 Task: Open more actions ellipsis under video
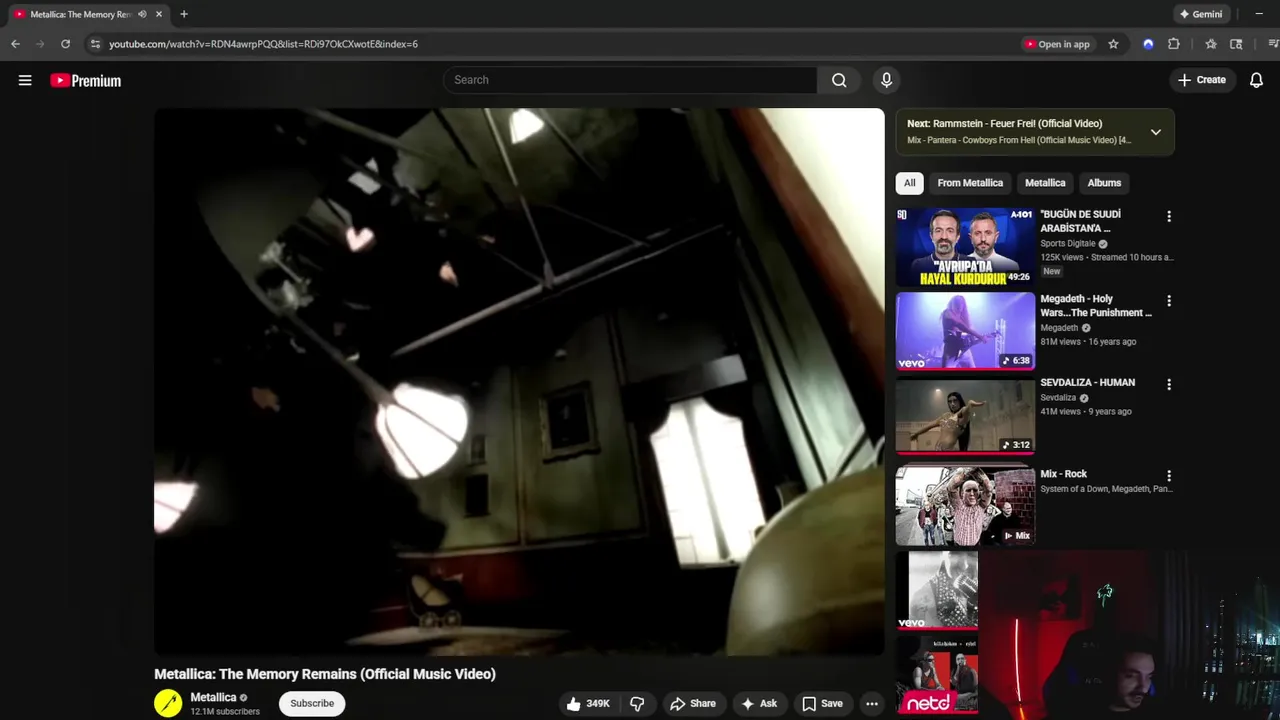(x=872, y=704)
